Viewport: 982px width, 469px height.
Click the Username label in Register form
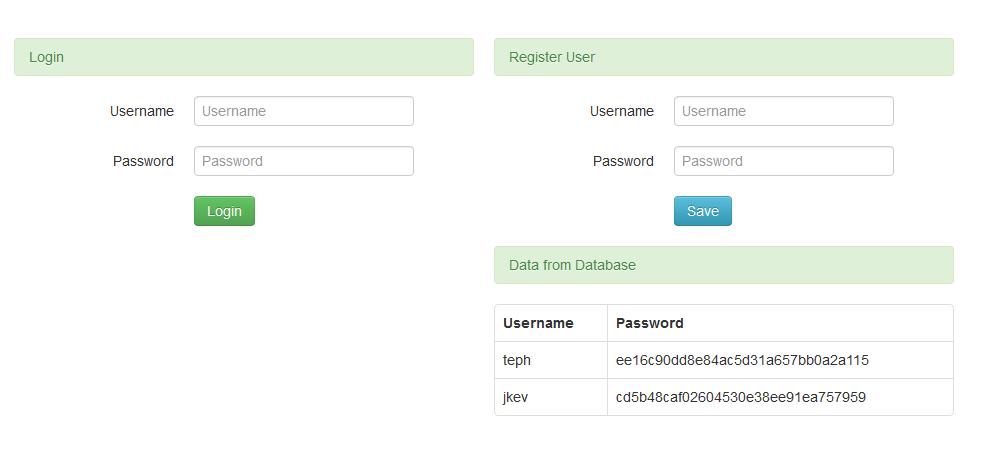(622, 111)
